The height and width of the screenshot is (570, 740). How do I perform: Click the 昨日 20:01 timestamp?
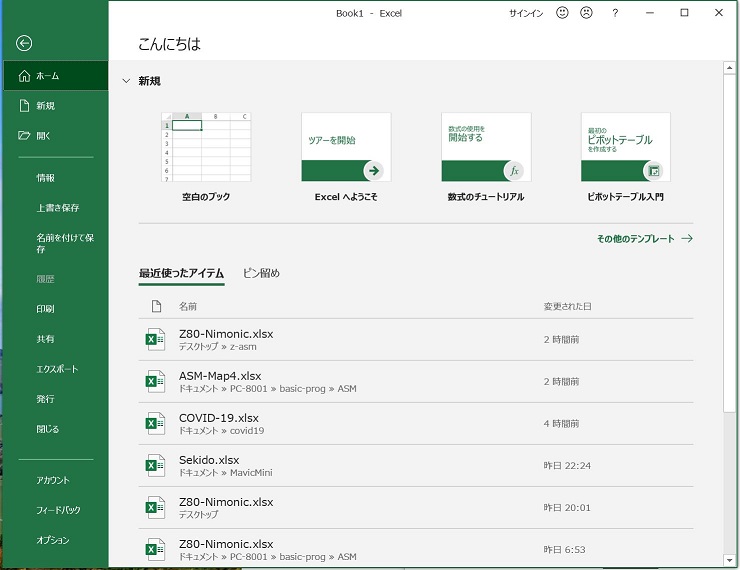coord(567,507)
